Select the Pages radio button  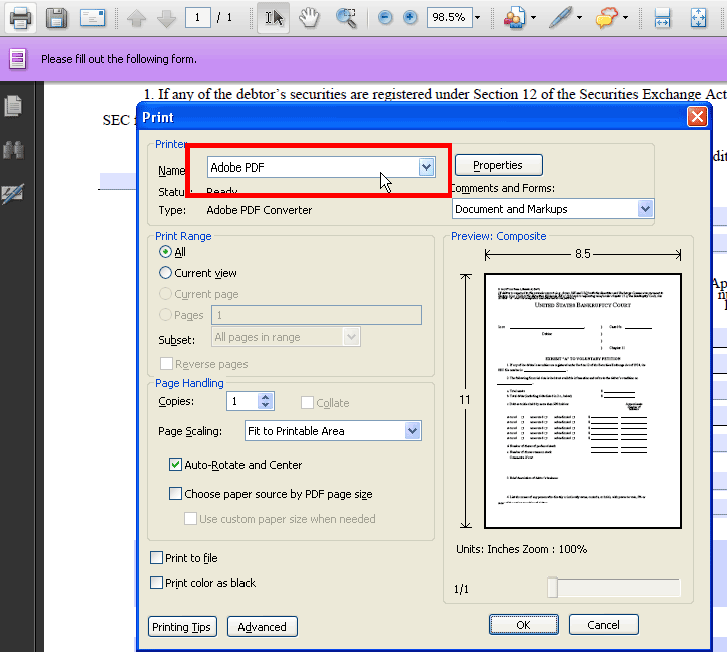[x=165, y=314]
